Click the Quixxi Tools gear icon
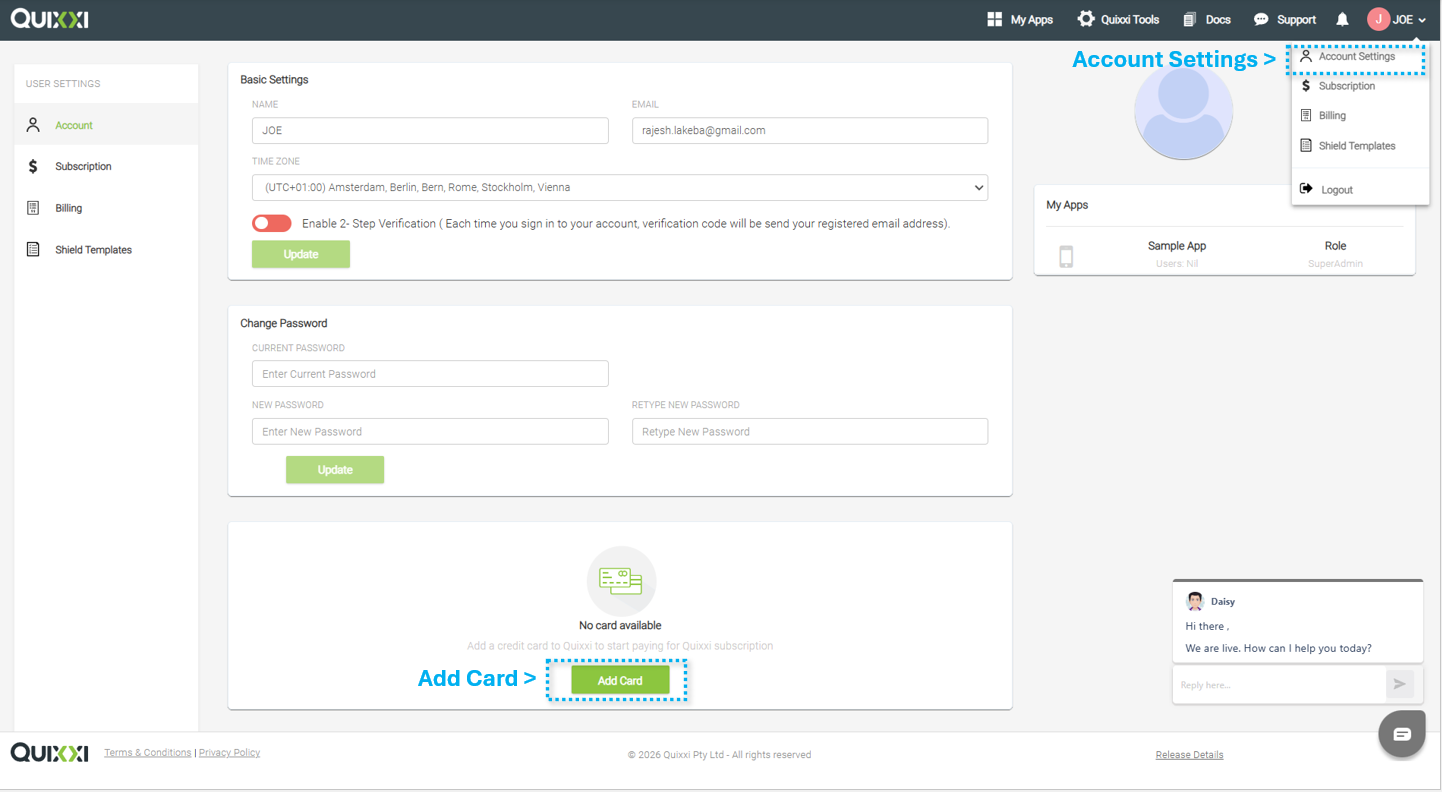 (x=1086, y=19)
